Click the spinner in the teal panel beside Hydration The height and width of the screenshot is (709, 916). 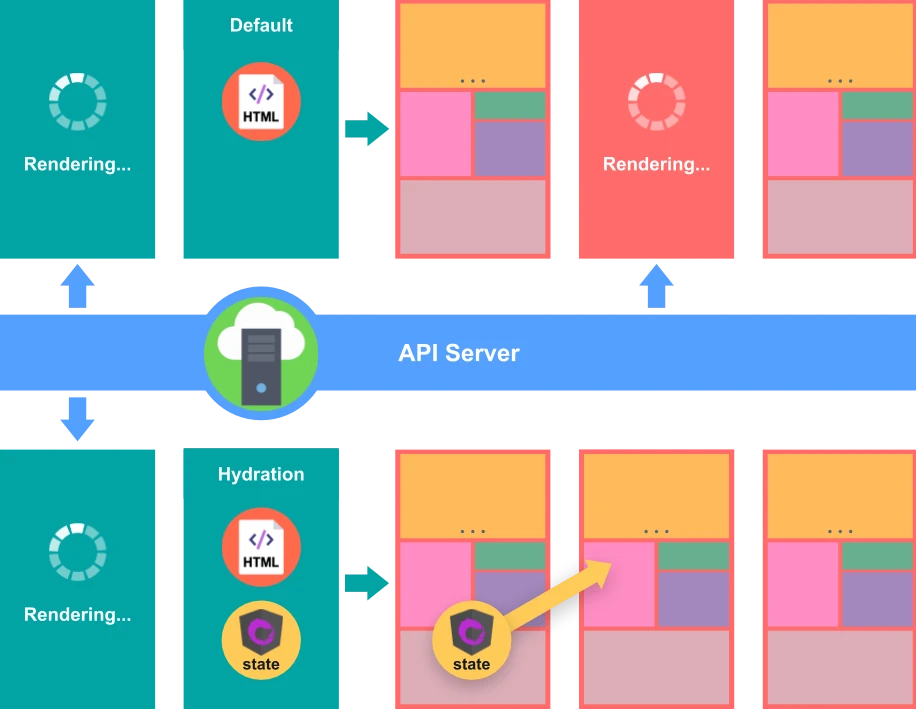click(78, 552)
